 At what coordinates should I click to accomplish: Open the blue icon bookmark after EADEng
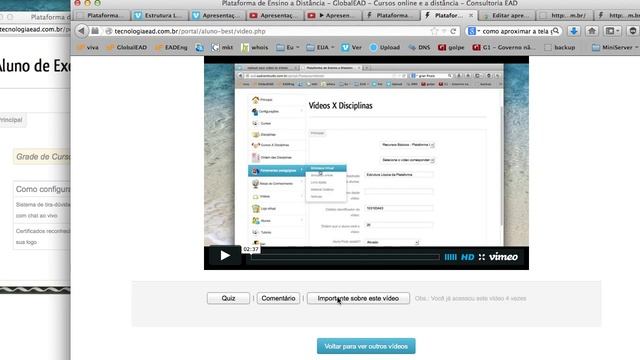click(x=200, y=47)
